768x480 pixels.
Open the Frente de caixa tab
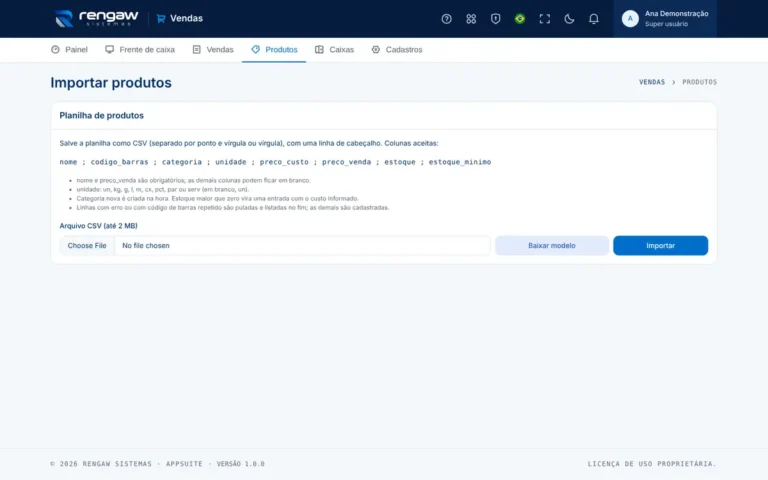pyautogui.click(x=140, y=49)
